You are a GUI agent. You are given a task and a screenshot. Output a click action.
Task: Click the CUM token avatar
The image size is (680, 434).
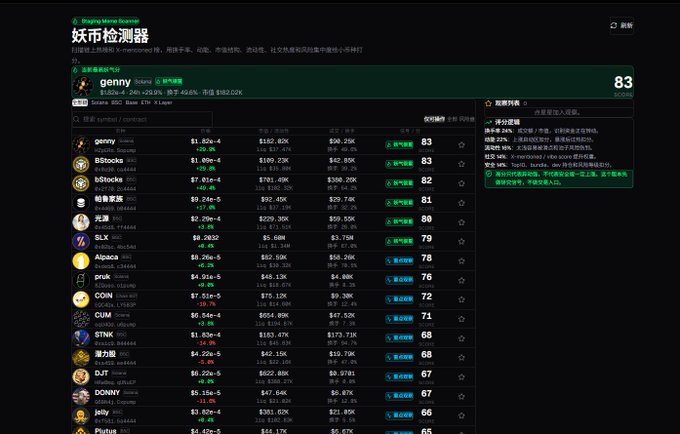coord(81,319)
